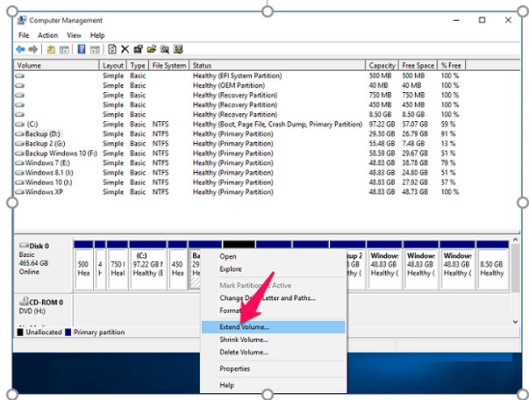Sort by the % Free column header
Screen dimensions: 529x400
pos(451,65)
